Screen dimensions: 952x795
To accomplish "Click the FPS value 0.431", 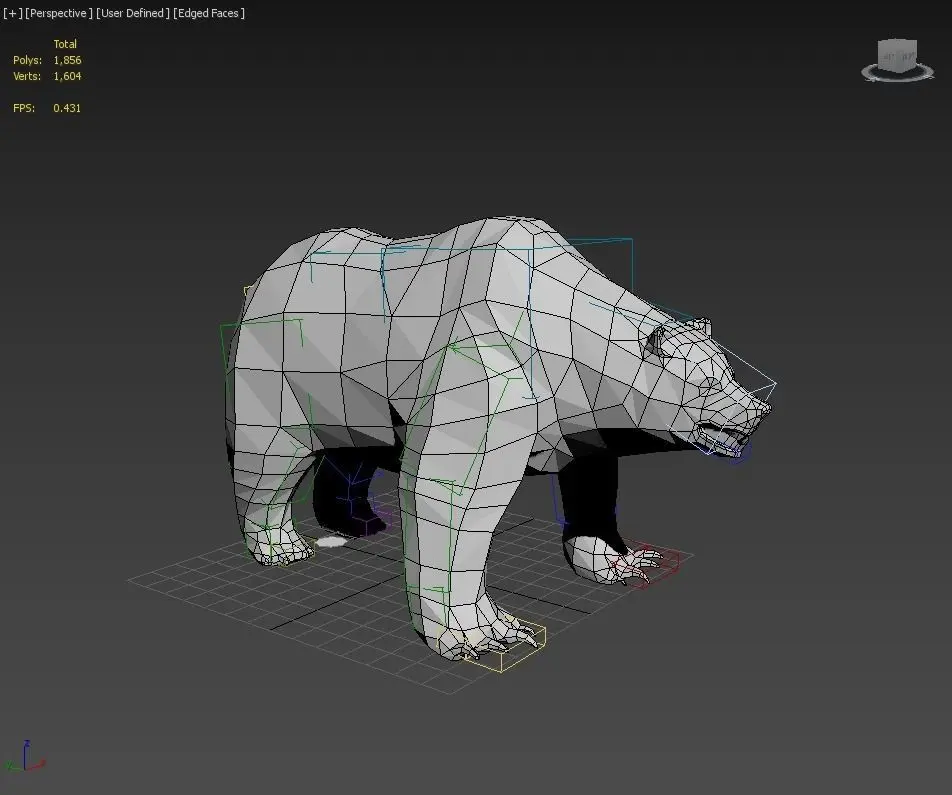I will tap(67, 108).
